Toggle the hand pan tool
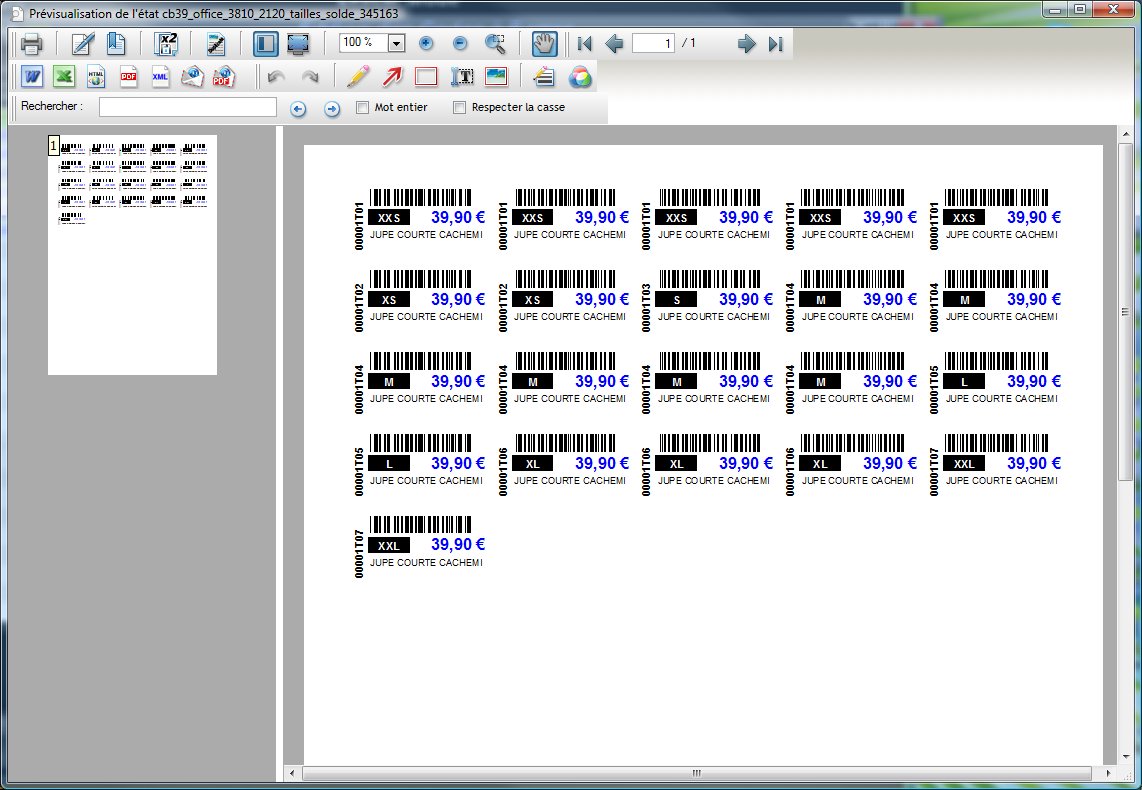The width and height of the screenshot is (1142, 790). tap(544, 44)
